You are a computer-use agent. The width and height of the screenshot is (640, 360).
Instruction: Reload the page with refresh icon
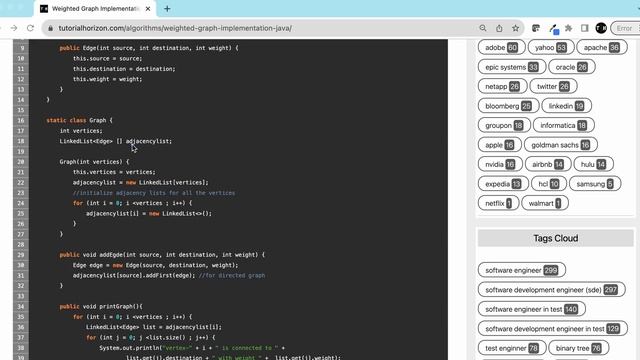tap(30, 28)
